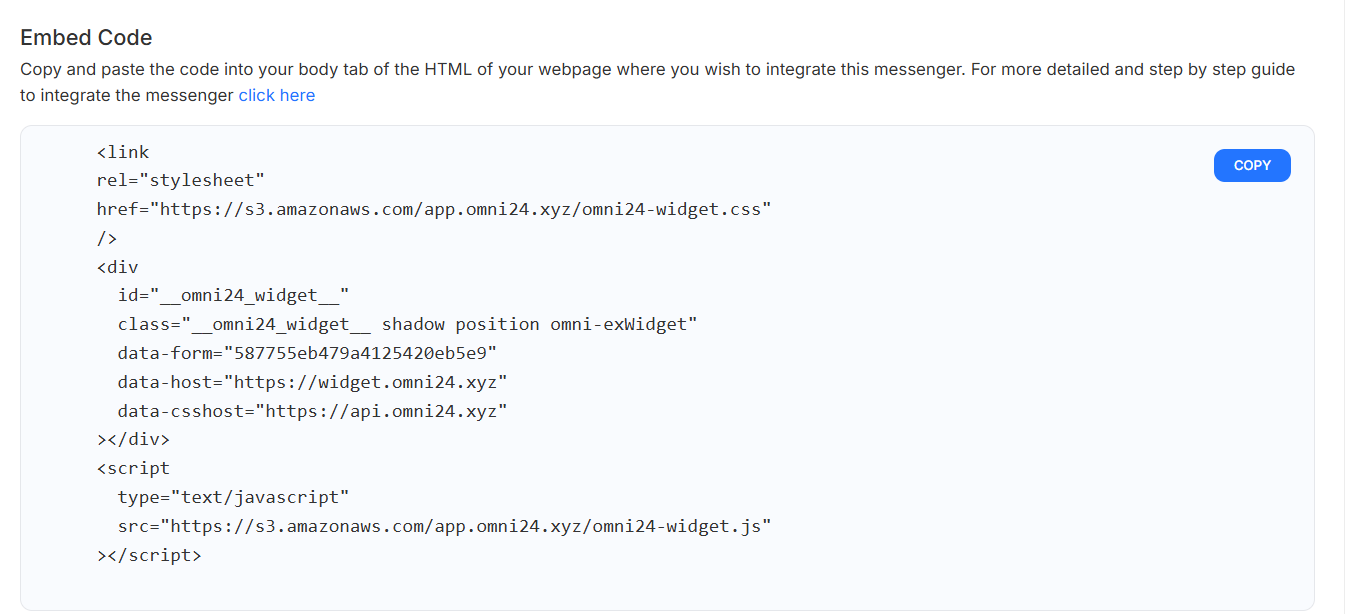1345x614 pixels.
Task: Click the opening <script tag line
Action: coord(134,468)
